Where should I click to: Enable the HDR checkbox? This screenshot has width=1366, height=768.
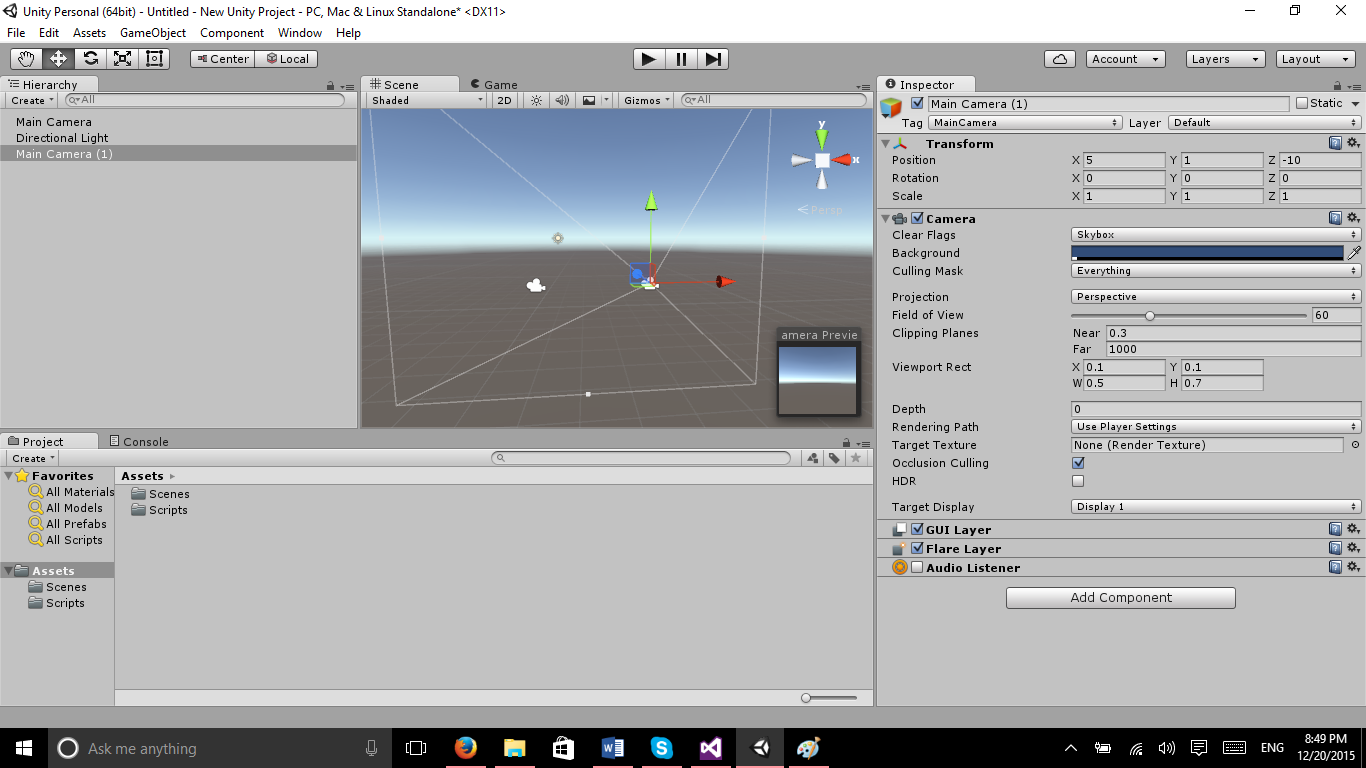point(1078,481)
